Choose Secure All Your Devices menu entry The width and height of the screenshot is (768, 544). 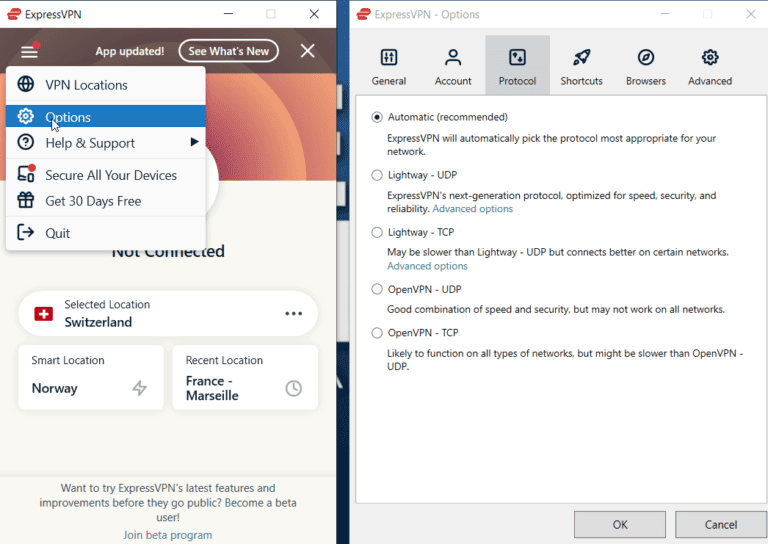click(106, 175)
